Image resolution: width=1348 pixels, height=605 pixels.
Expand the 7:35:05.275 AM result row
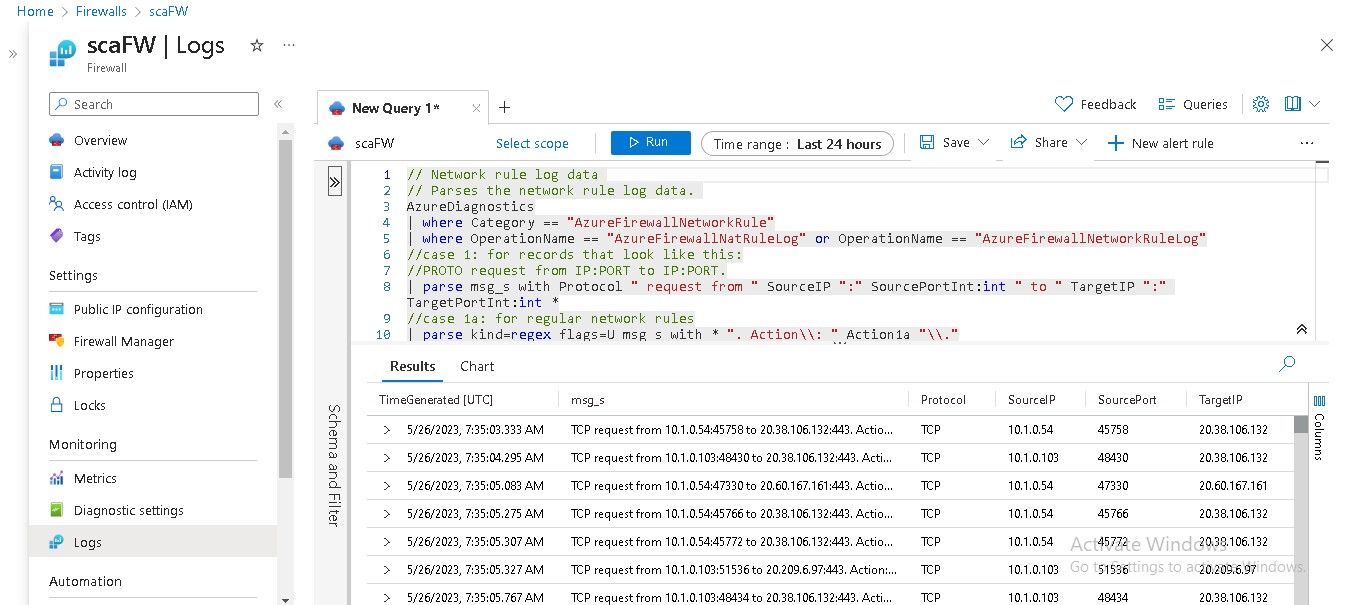[386, 514]
